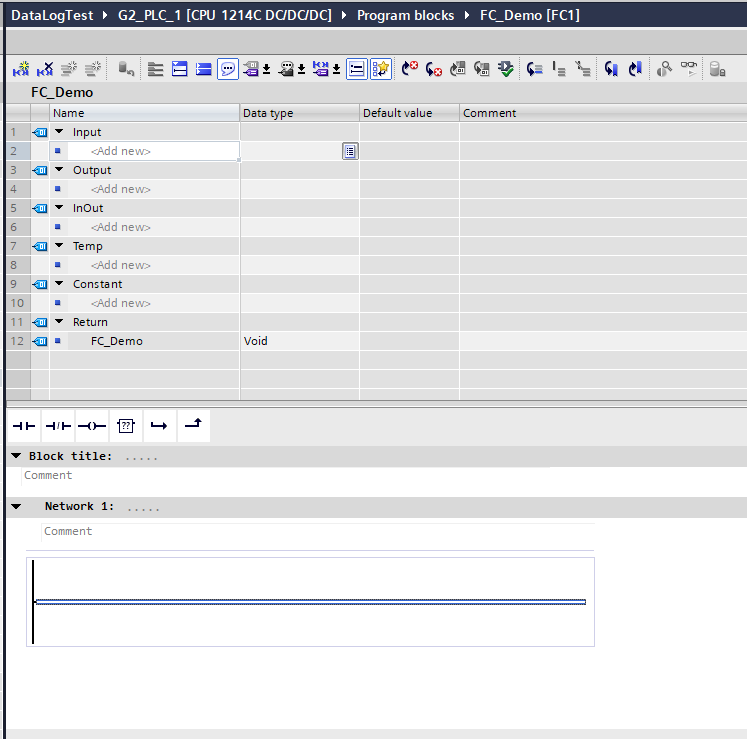Click the Name column header
747x739 pixels.
(144, 113)
